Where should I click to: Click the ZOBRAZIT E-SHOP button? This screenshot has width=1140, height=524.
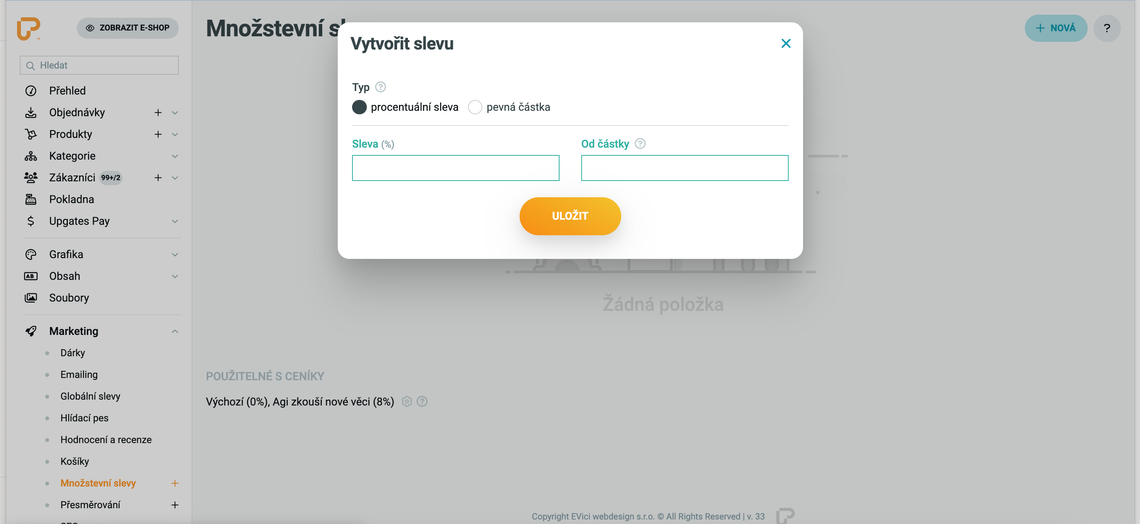click(x=127, y=28)
